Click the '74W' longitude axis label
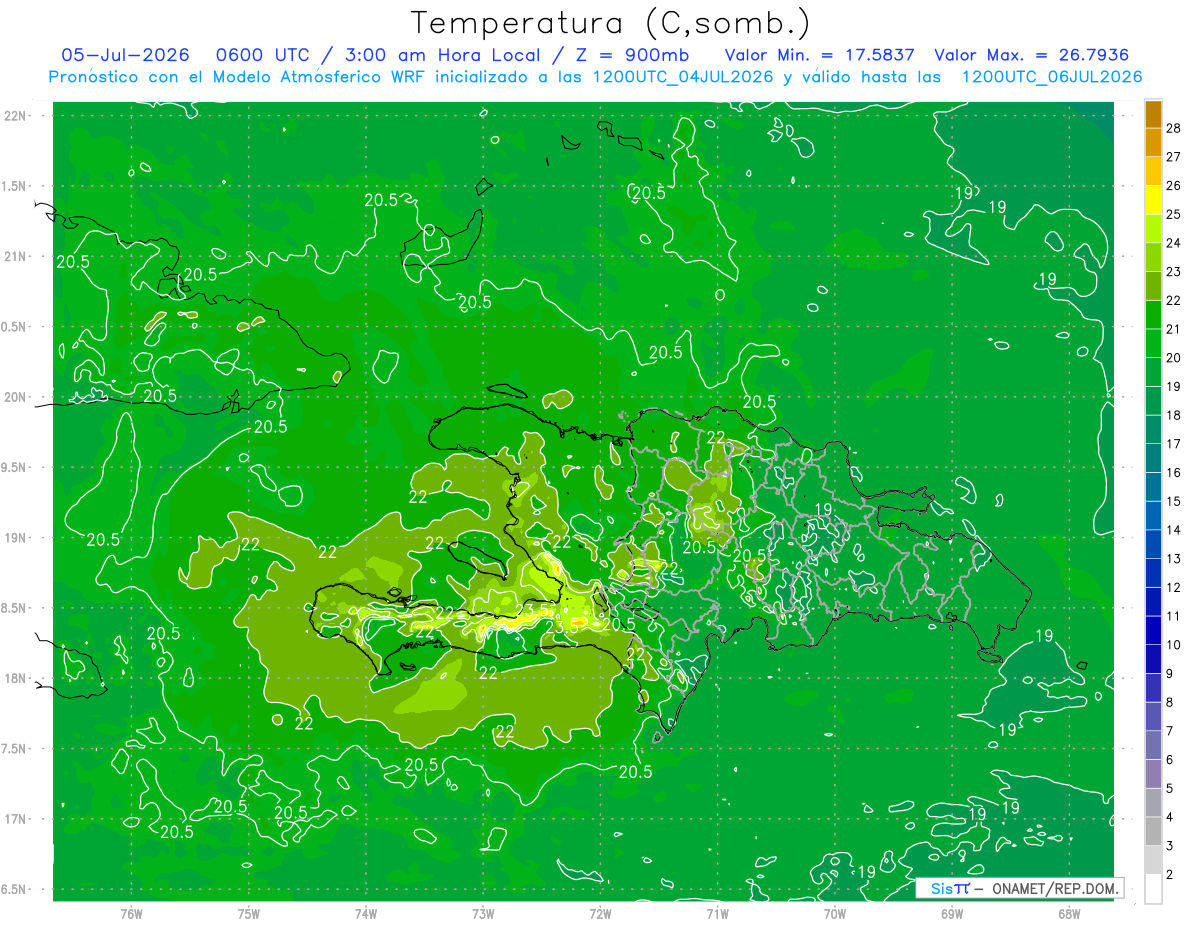The width and height of the screenshot is (1200, 927). click(366, 913)
